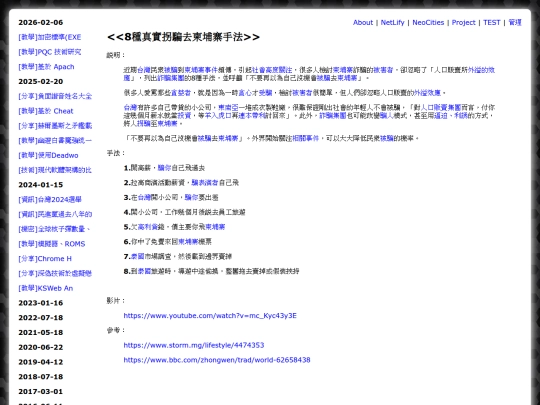Open the sidebar article mentioning Apach
This screenshot has height=405, width=540.
tap(46, 67)
